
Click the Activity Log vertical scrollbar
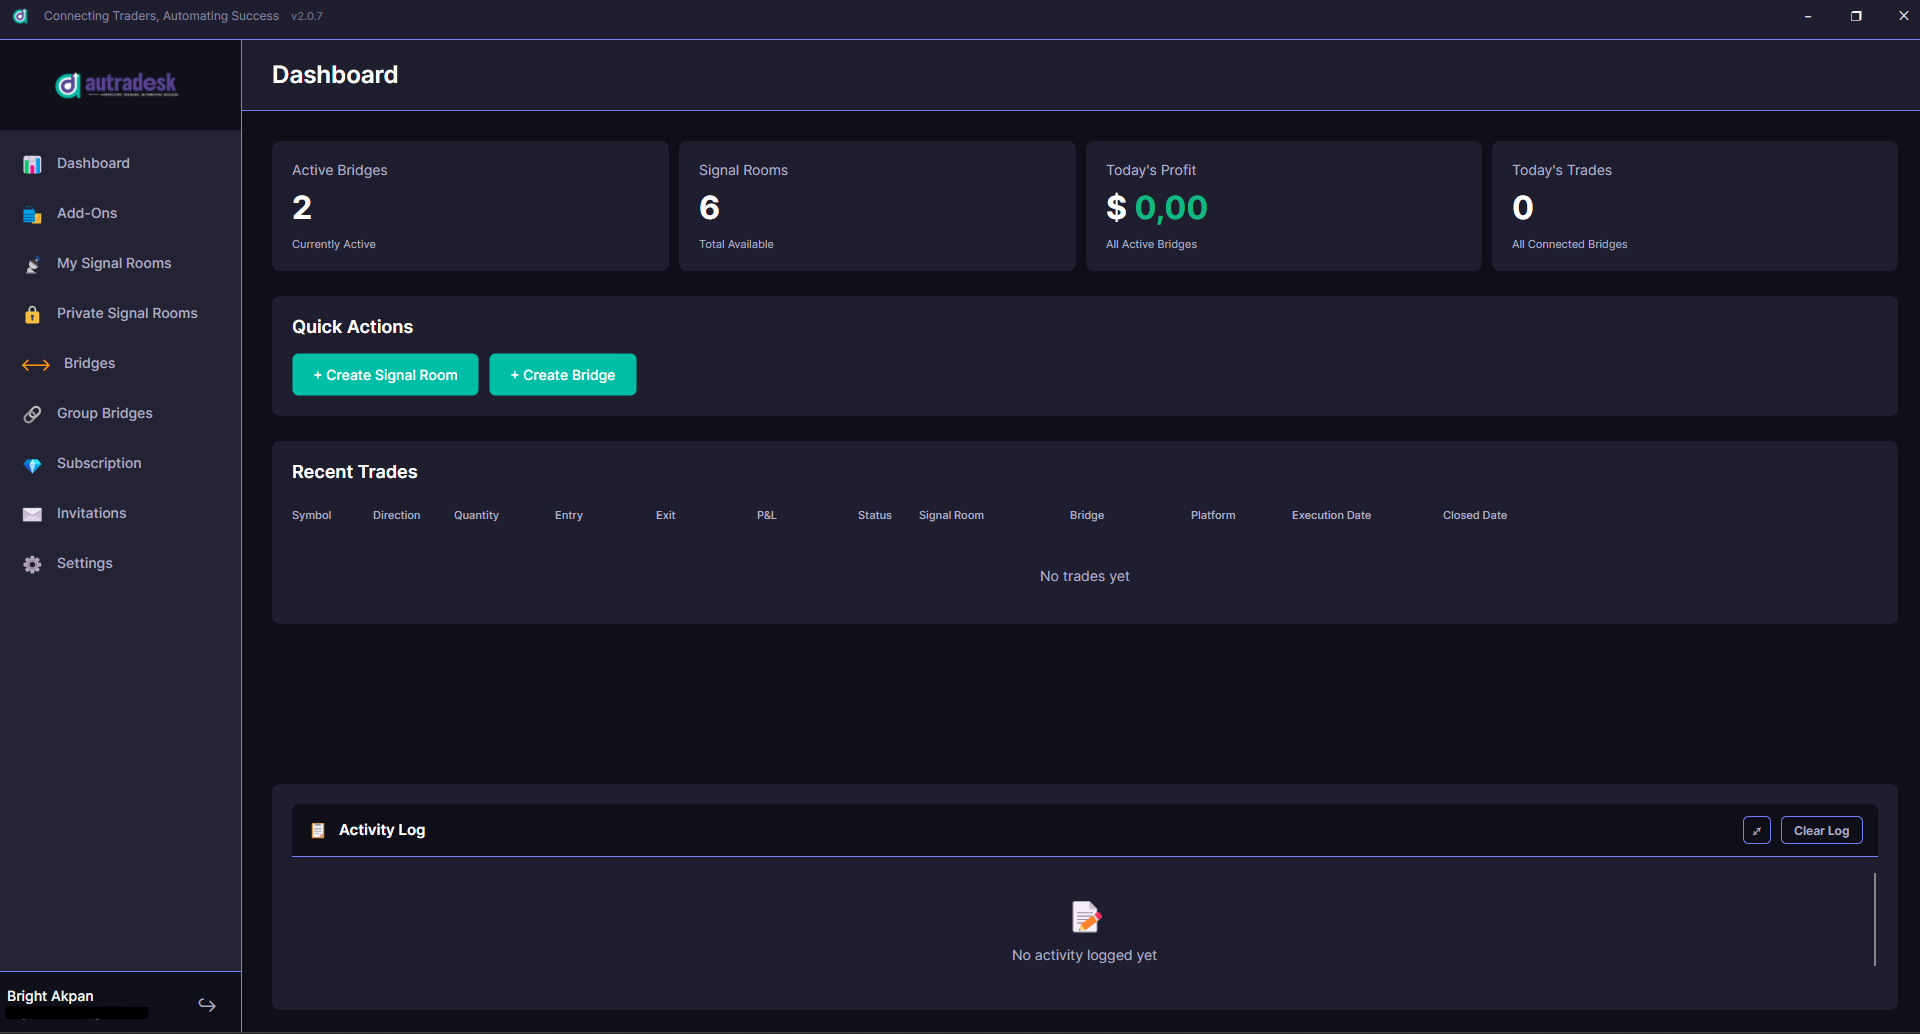coord(1874,919)
